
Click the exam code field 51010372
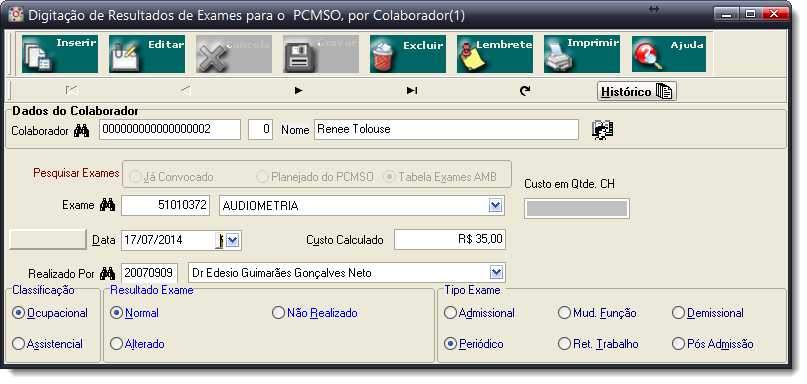tap(165, 205)
